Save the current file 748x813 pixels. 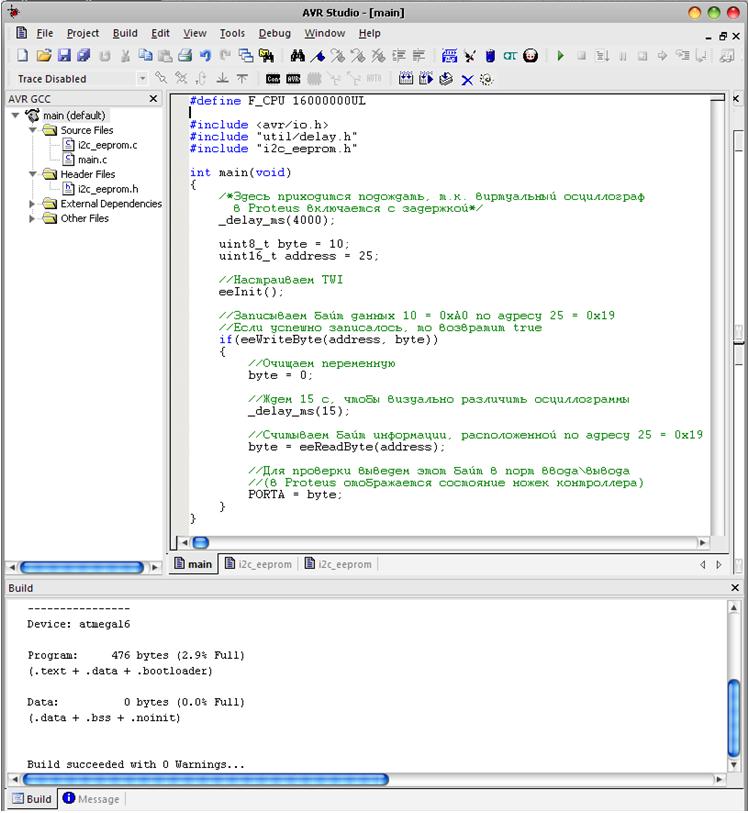[64, 55]
